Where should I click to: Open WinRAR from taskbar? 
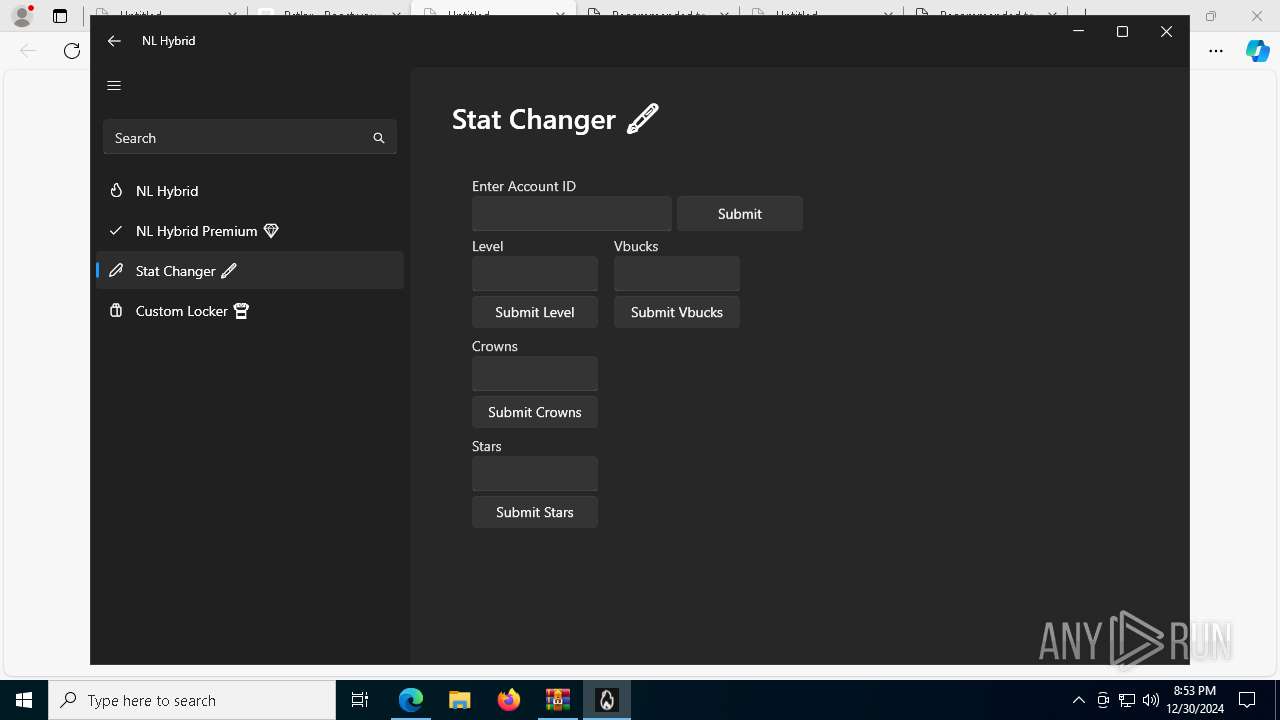pos(557,700)
